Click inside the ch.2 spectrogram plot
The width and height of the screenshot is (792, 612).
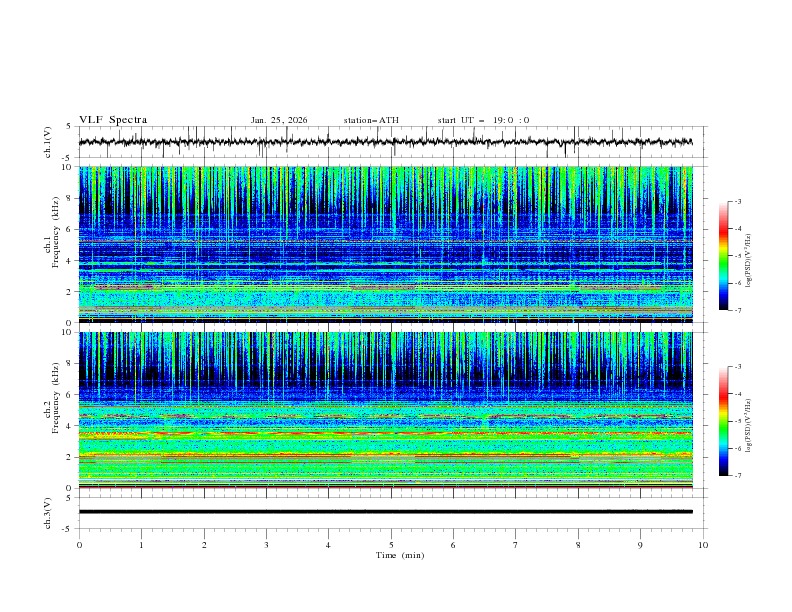tap(385, 410)
